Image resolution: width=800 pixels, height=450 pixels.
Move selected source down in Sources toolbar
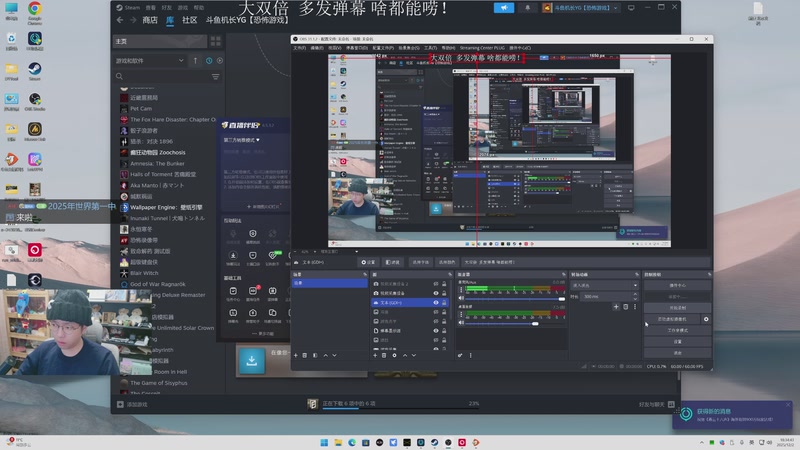pyautogui.click(x=414, y=355)
